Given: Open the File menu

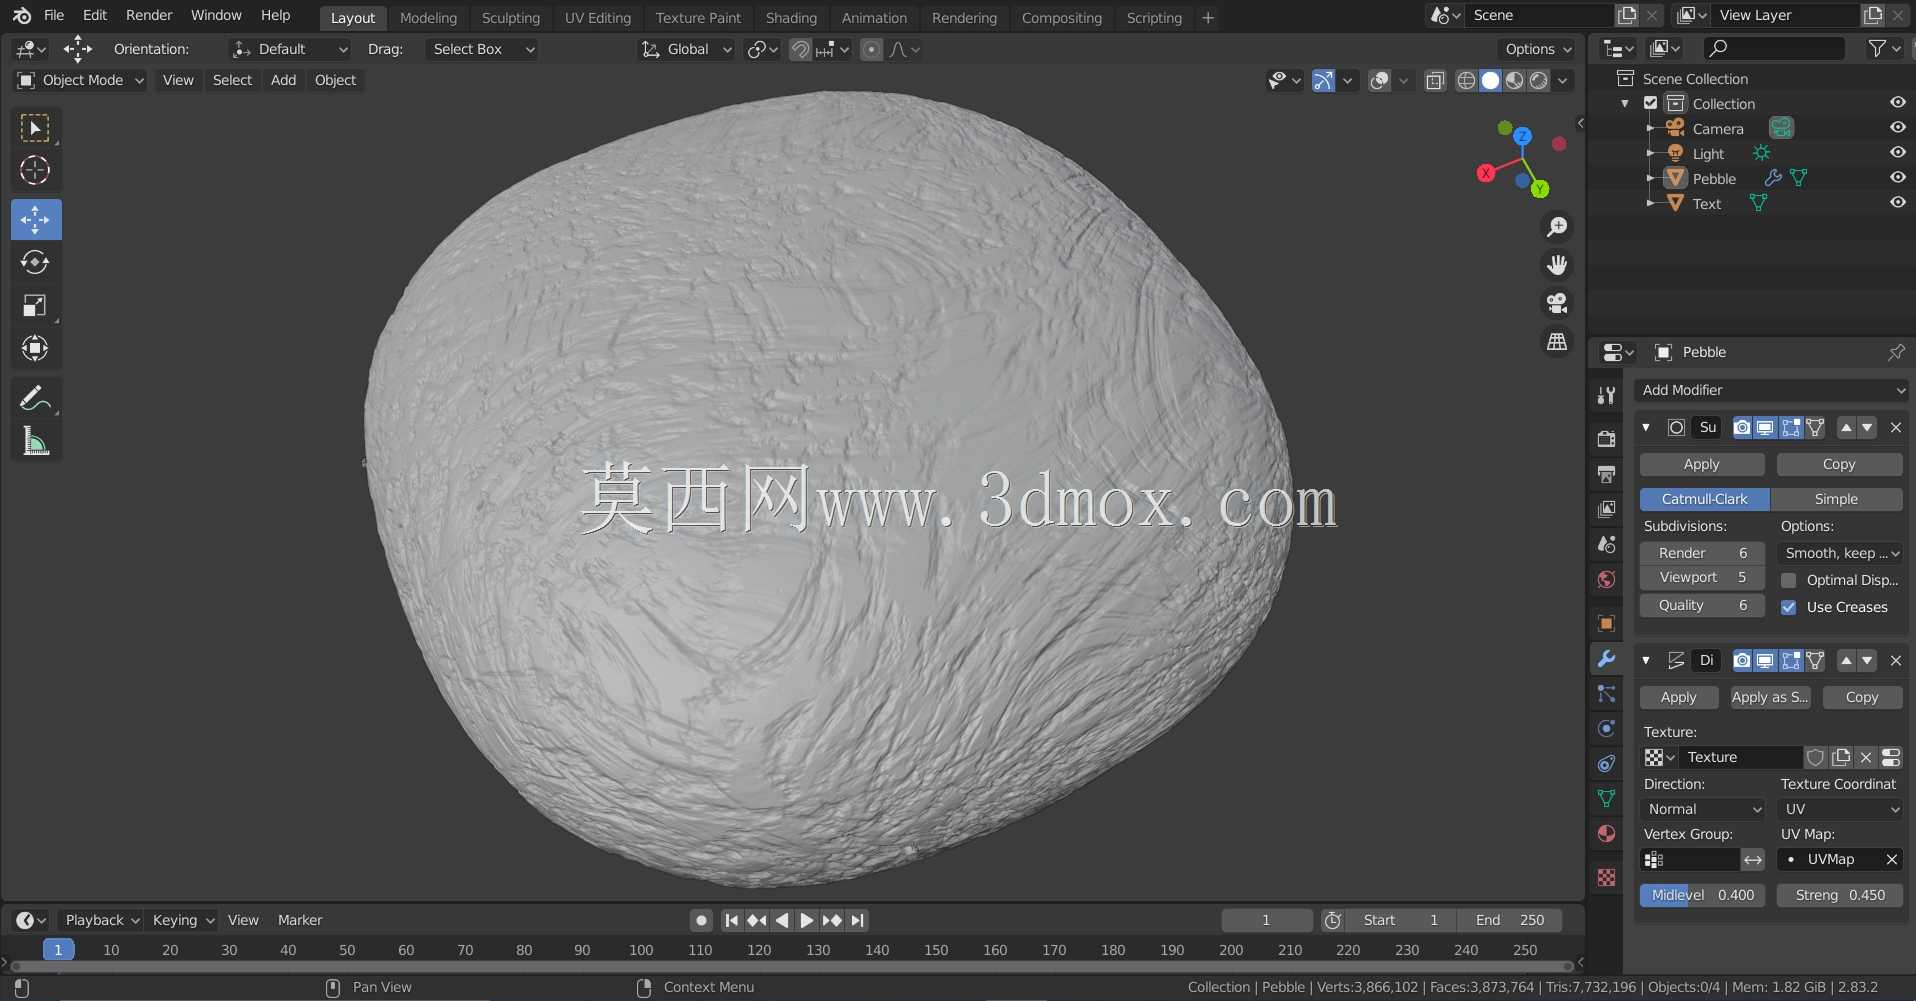Looking at the screenshot, I should pos(54,15).
